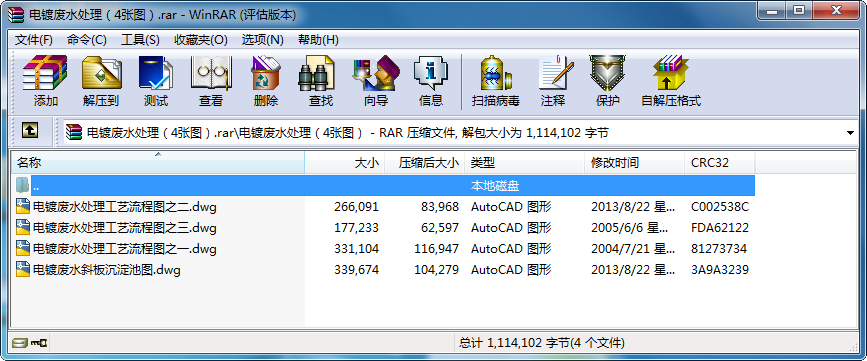The height and width of the screenshot is (361, 867).
Task: Click the Scan virus (扫描病毒) icon
Action: [495, 73]
